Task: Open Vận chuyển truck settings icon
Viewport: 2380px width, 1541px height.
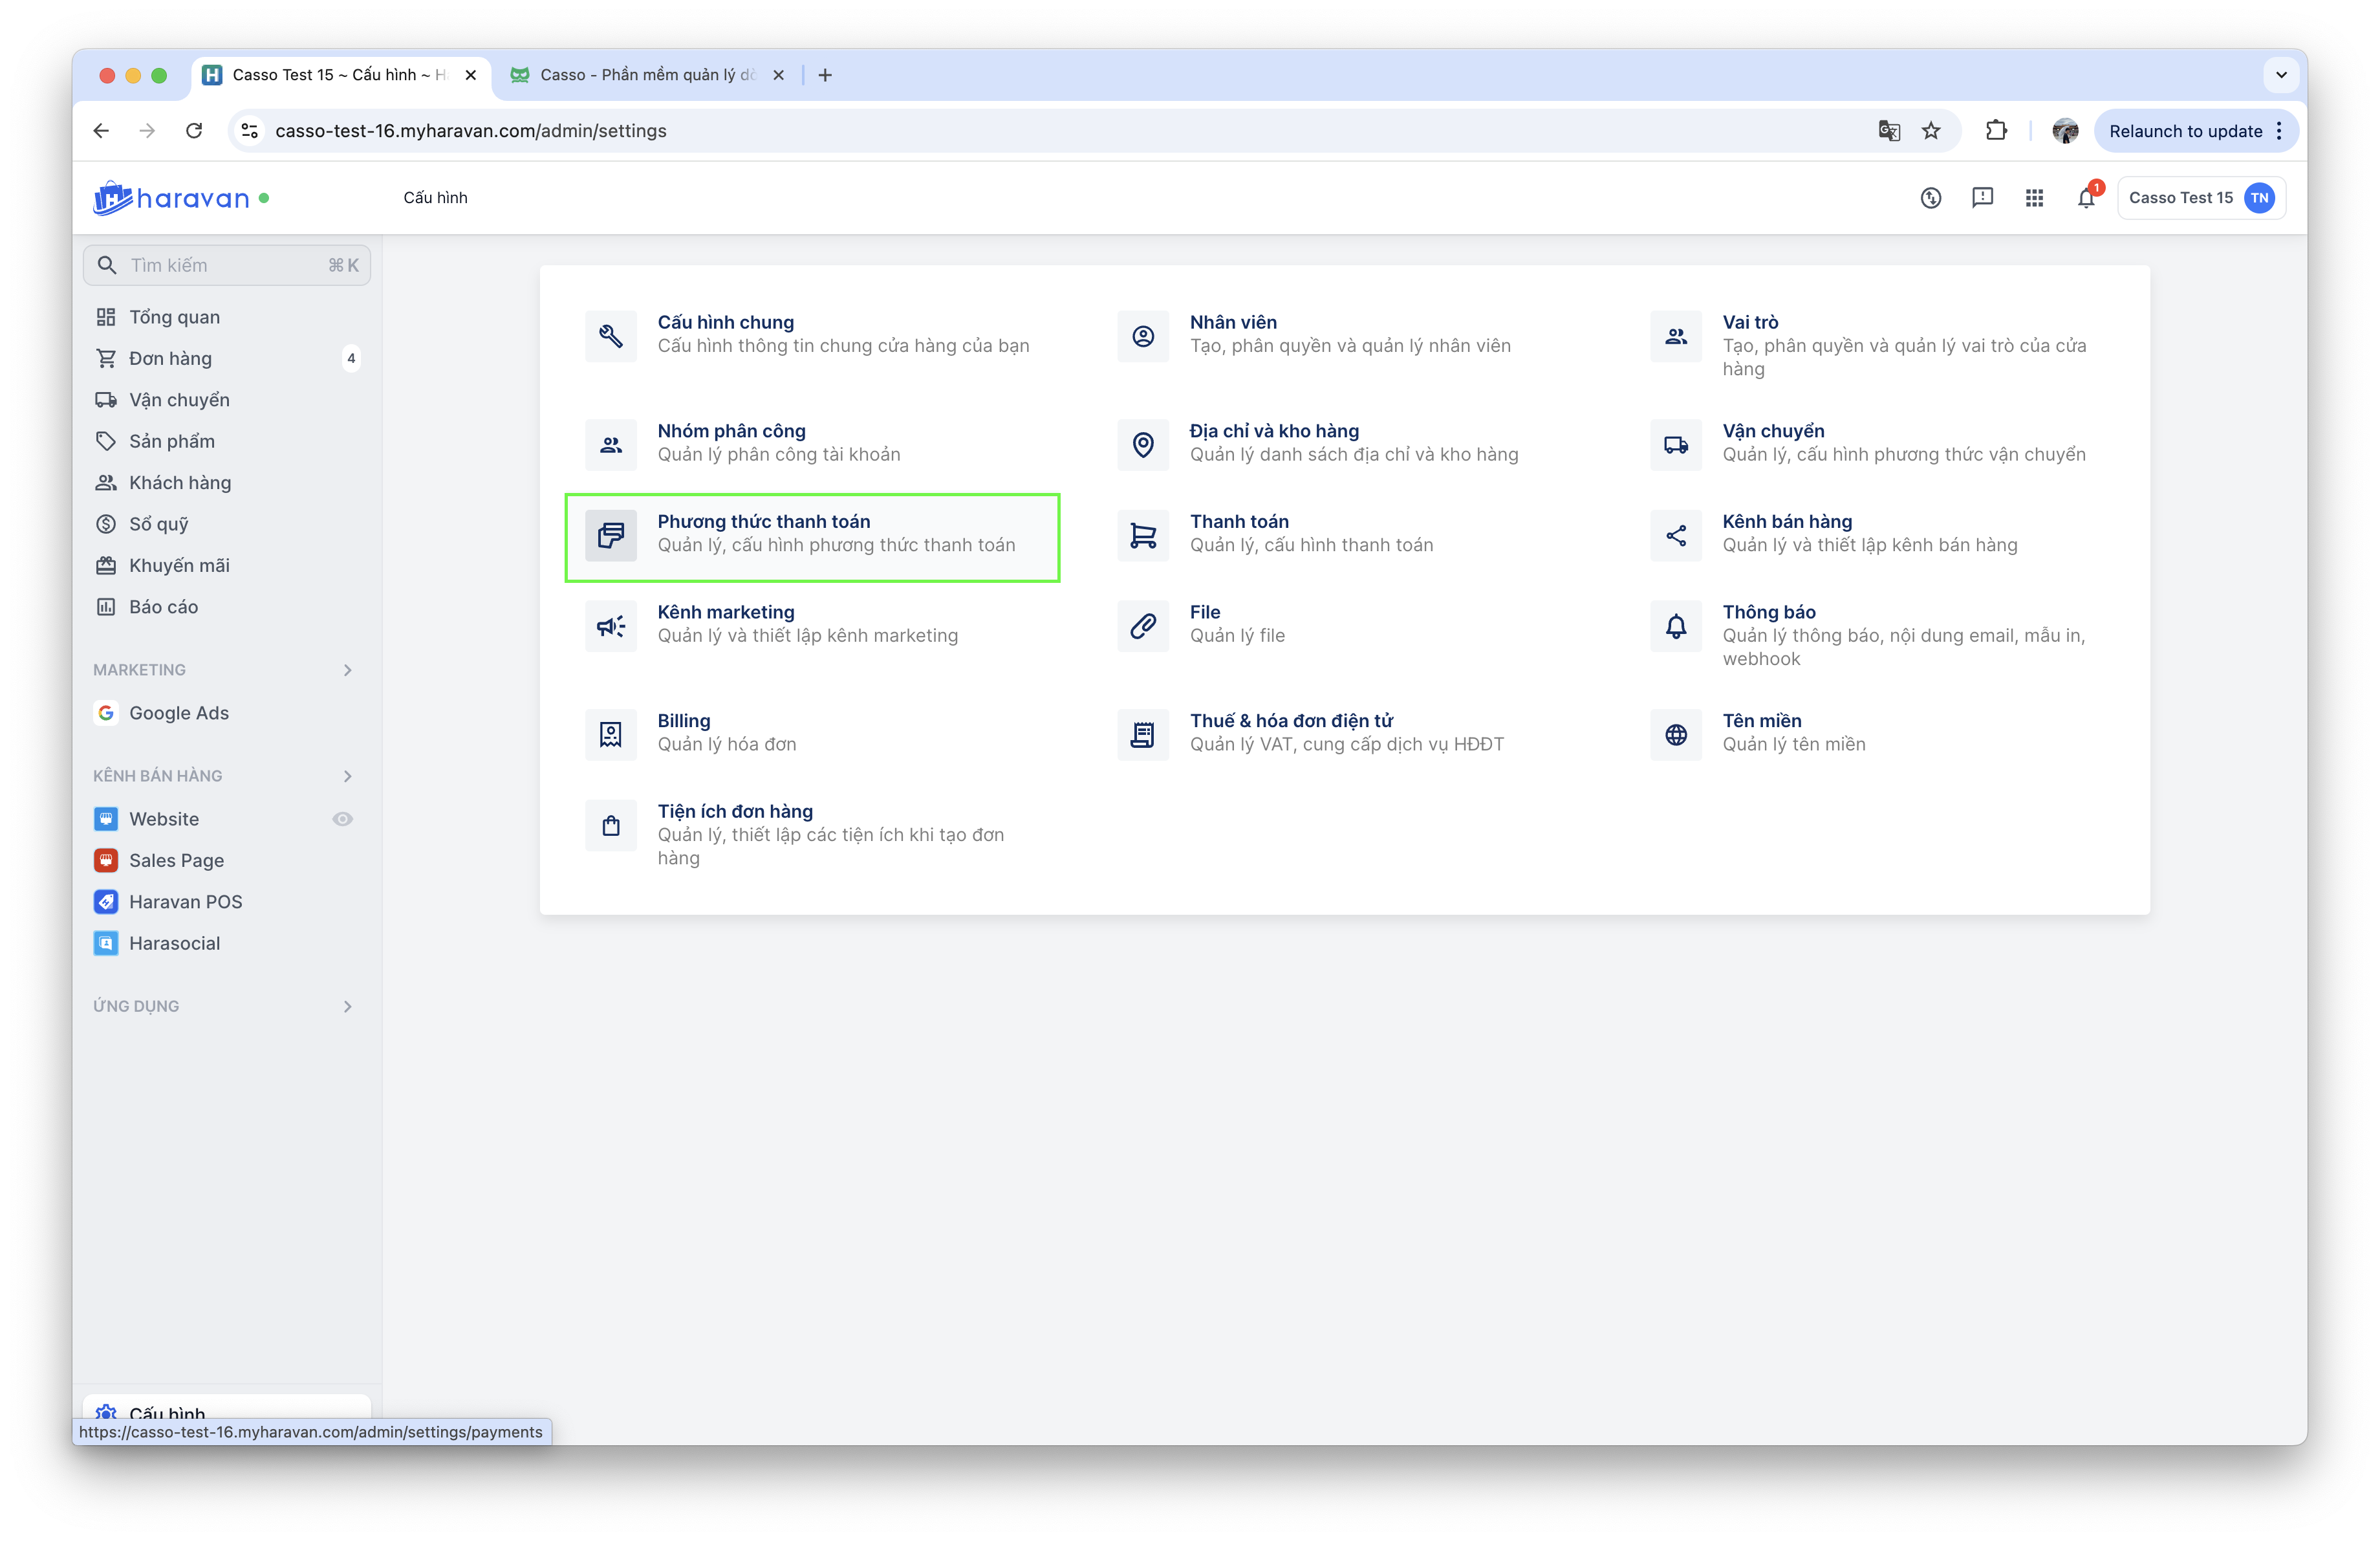Action: click(1676, 445)
